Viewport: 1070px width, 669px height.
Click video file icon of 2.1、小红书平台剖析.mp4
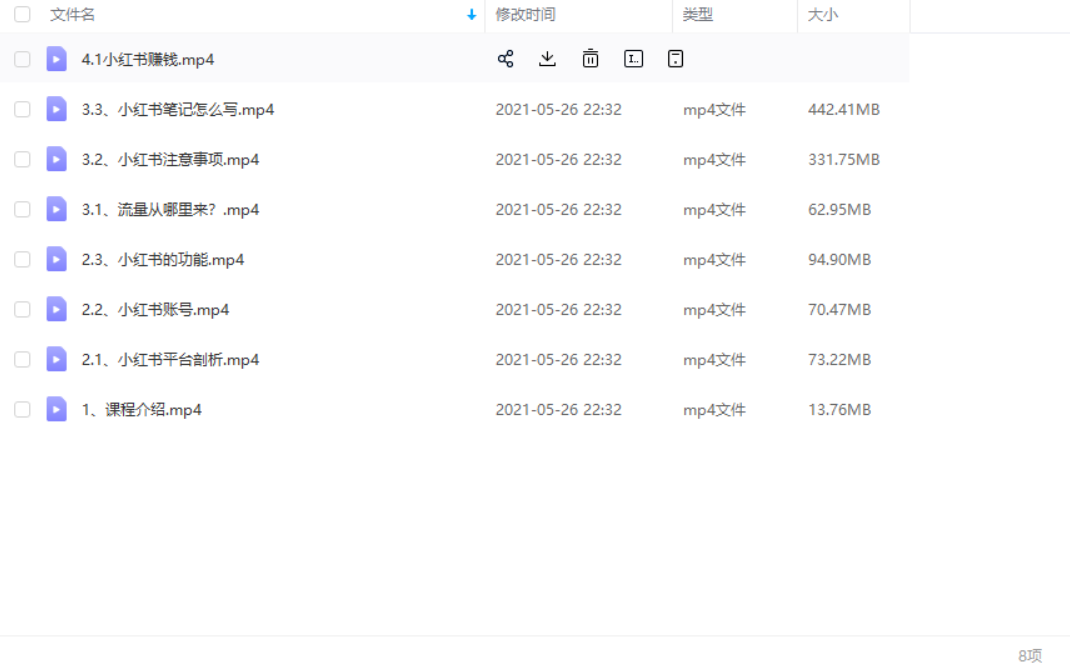[x=57, y=359]
